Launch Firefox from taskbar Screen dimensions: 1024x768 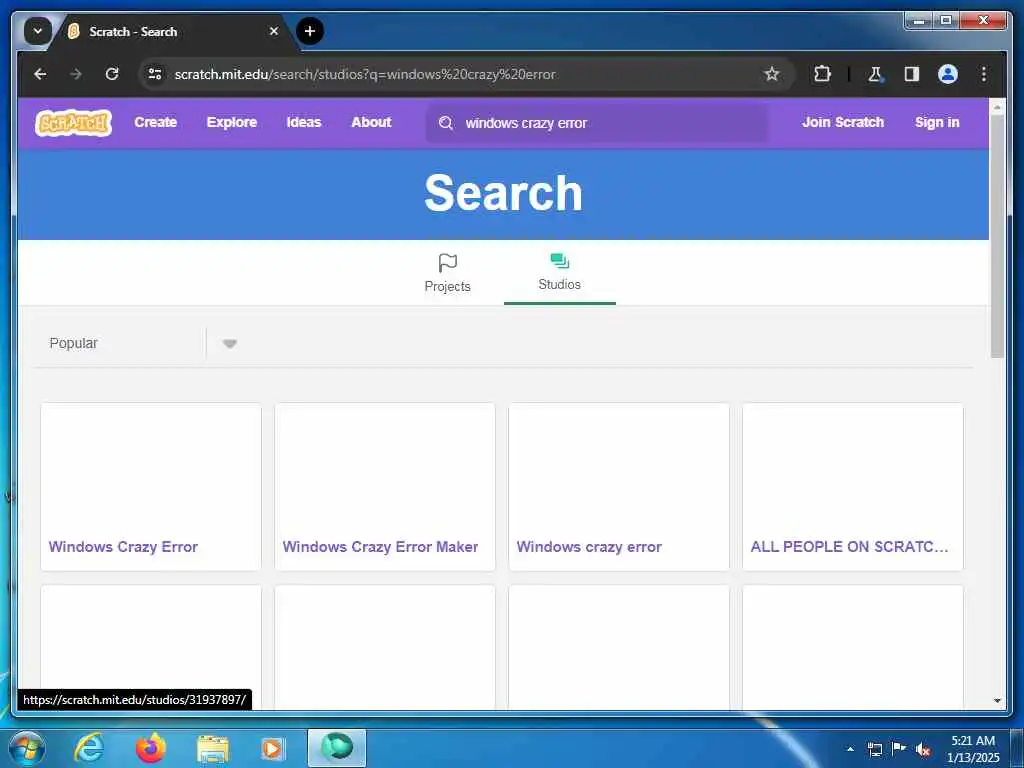pos(151,748)
